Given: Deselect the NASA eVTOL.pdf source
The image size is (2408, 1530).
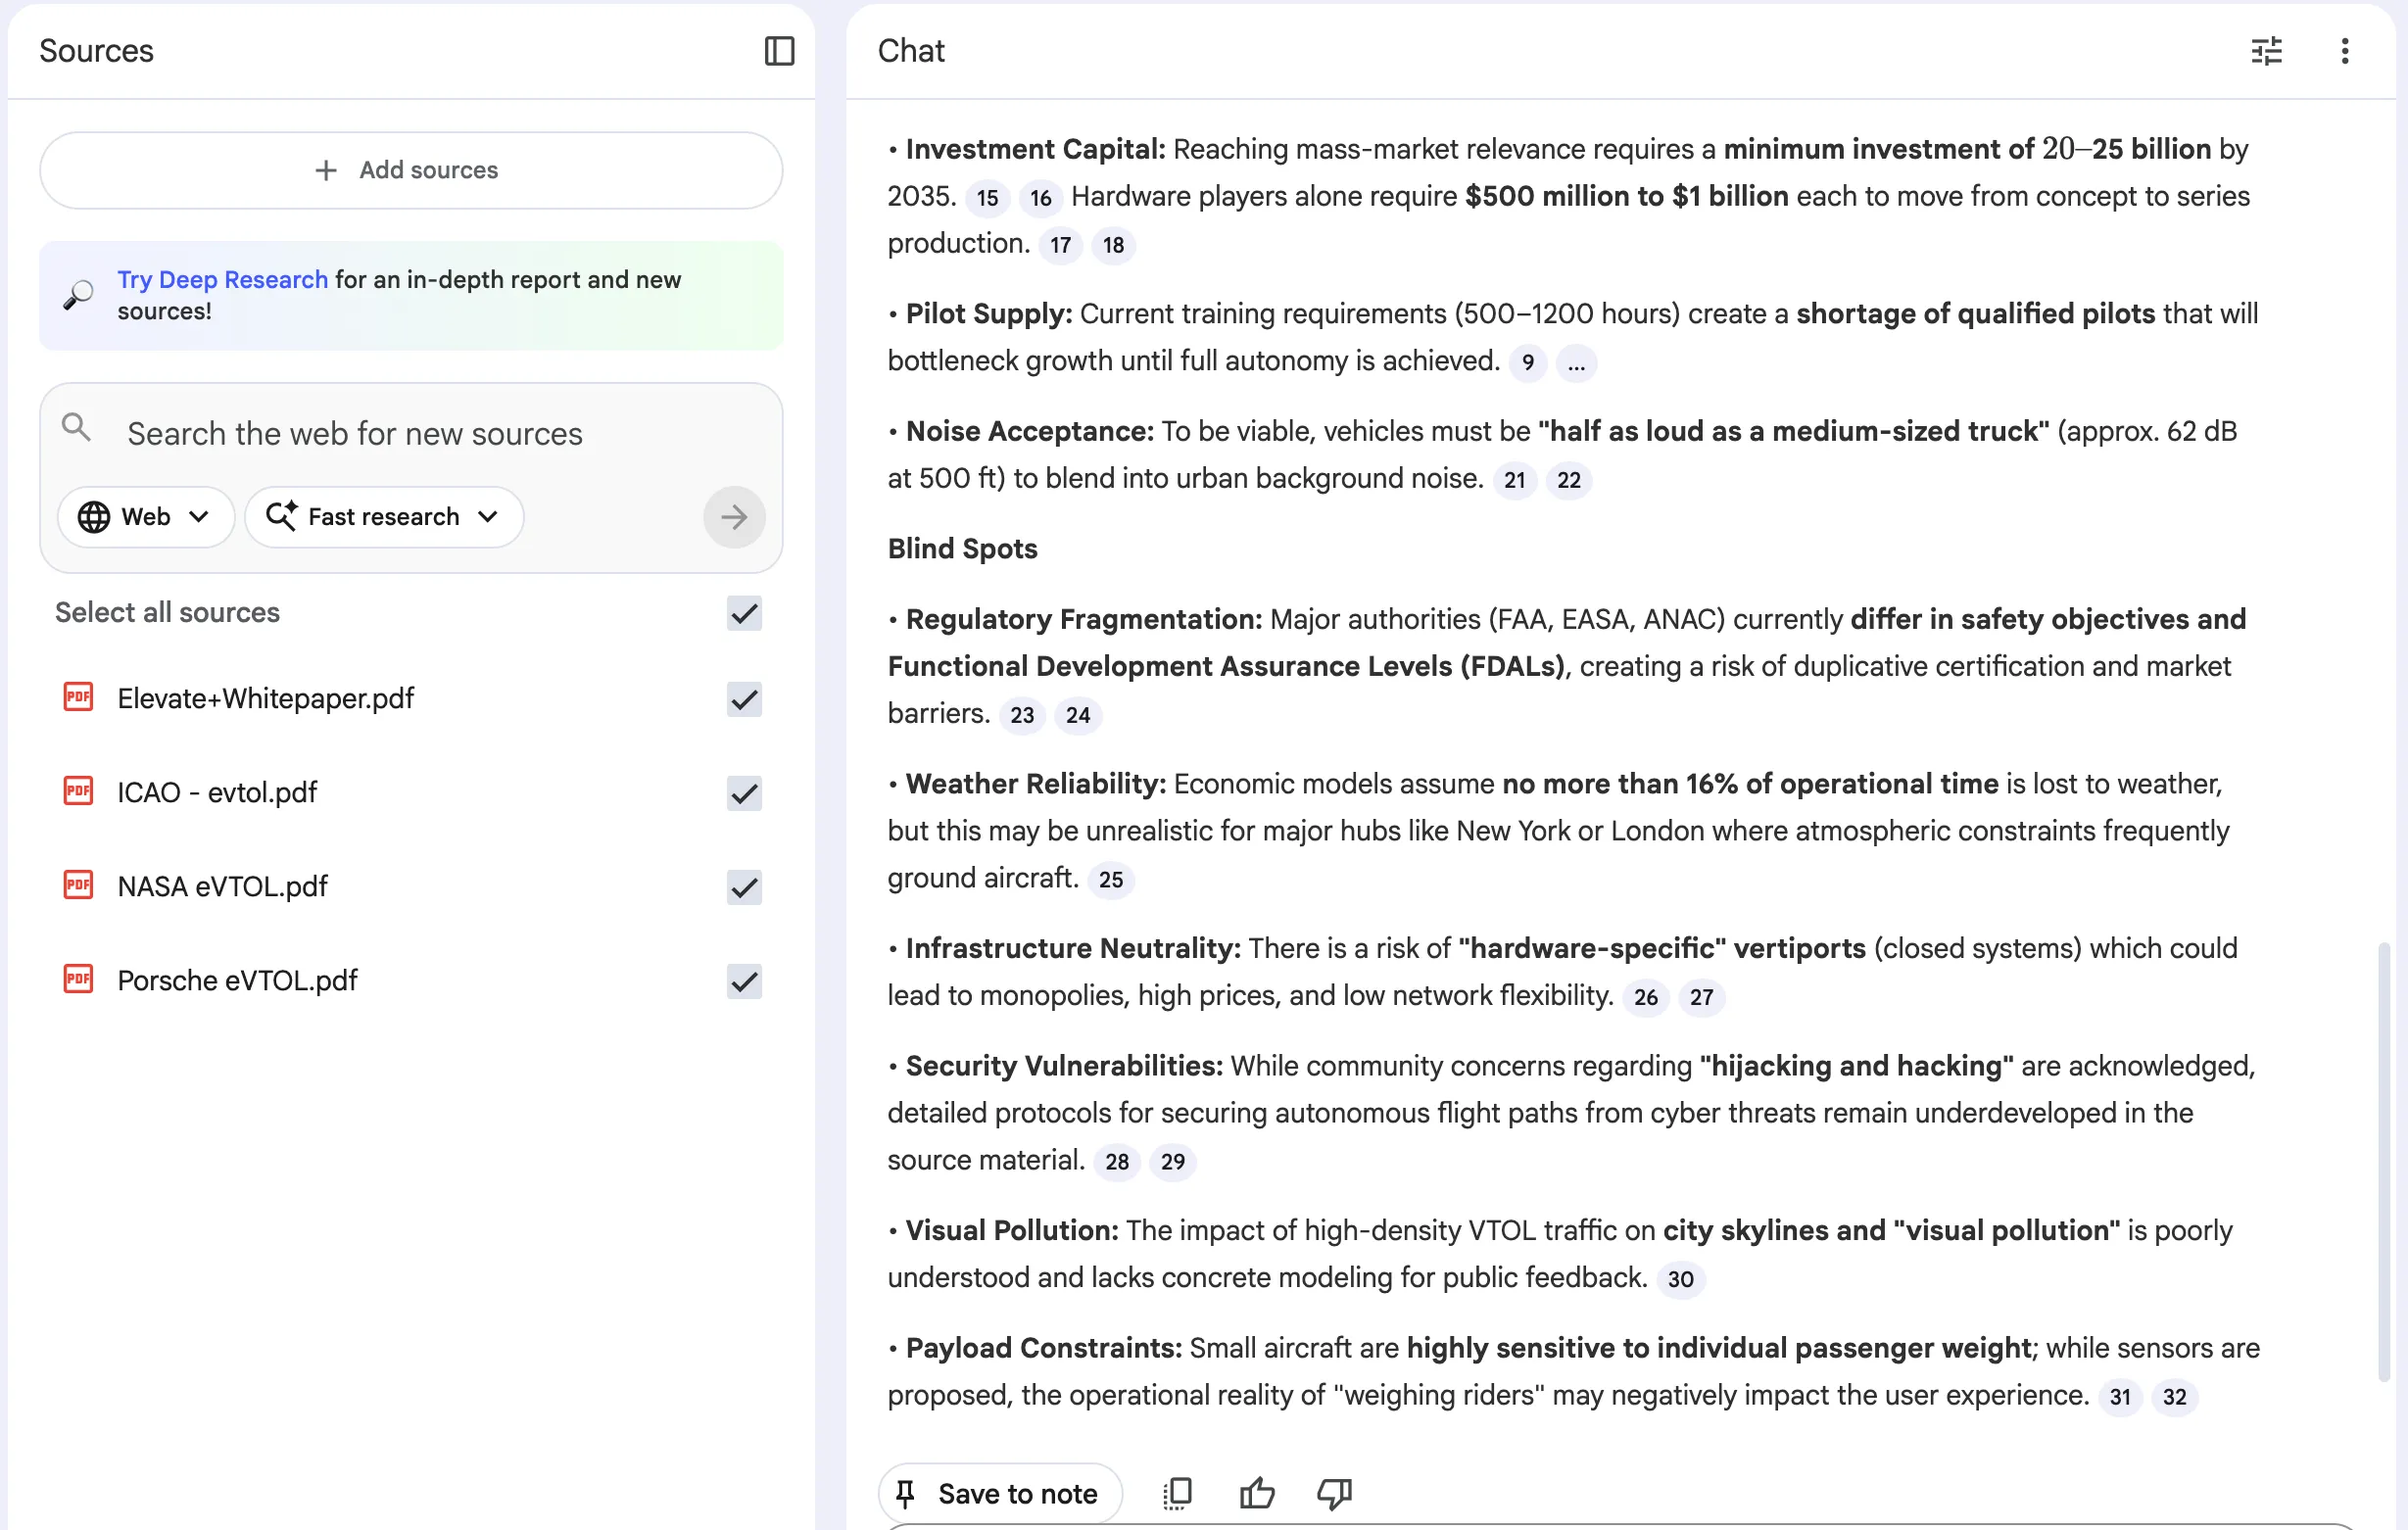Looking at the screenshot, I should (743, 888).
